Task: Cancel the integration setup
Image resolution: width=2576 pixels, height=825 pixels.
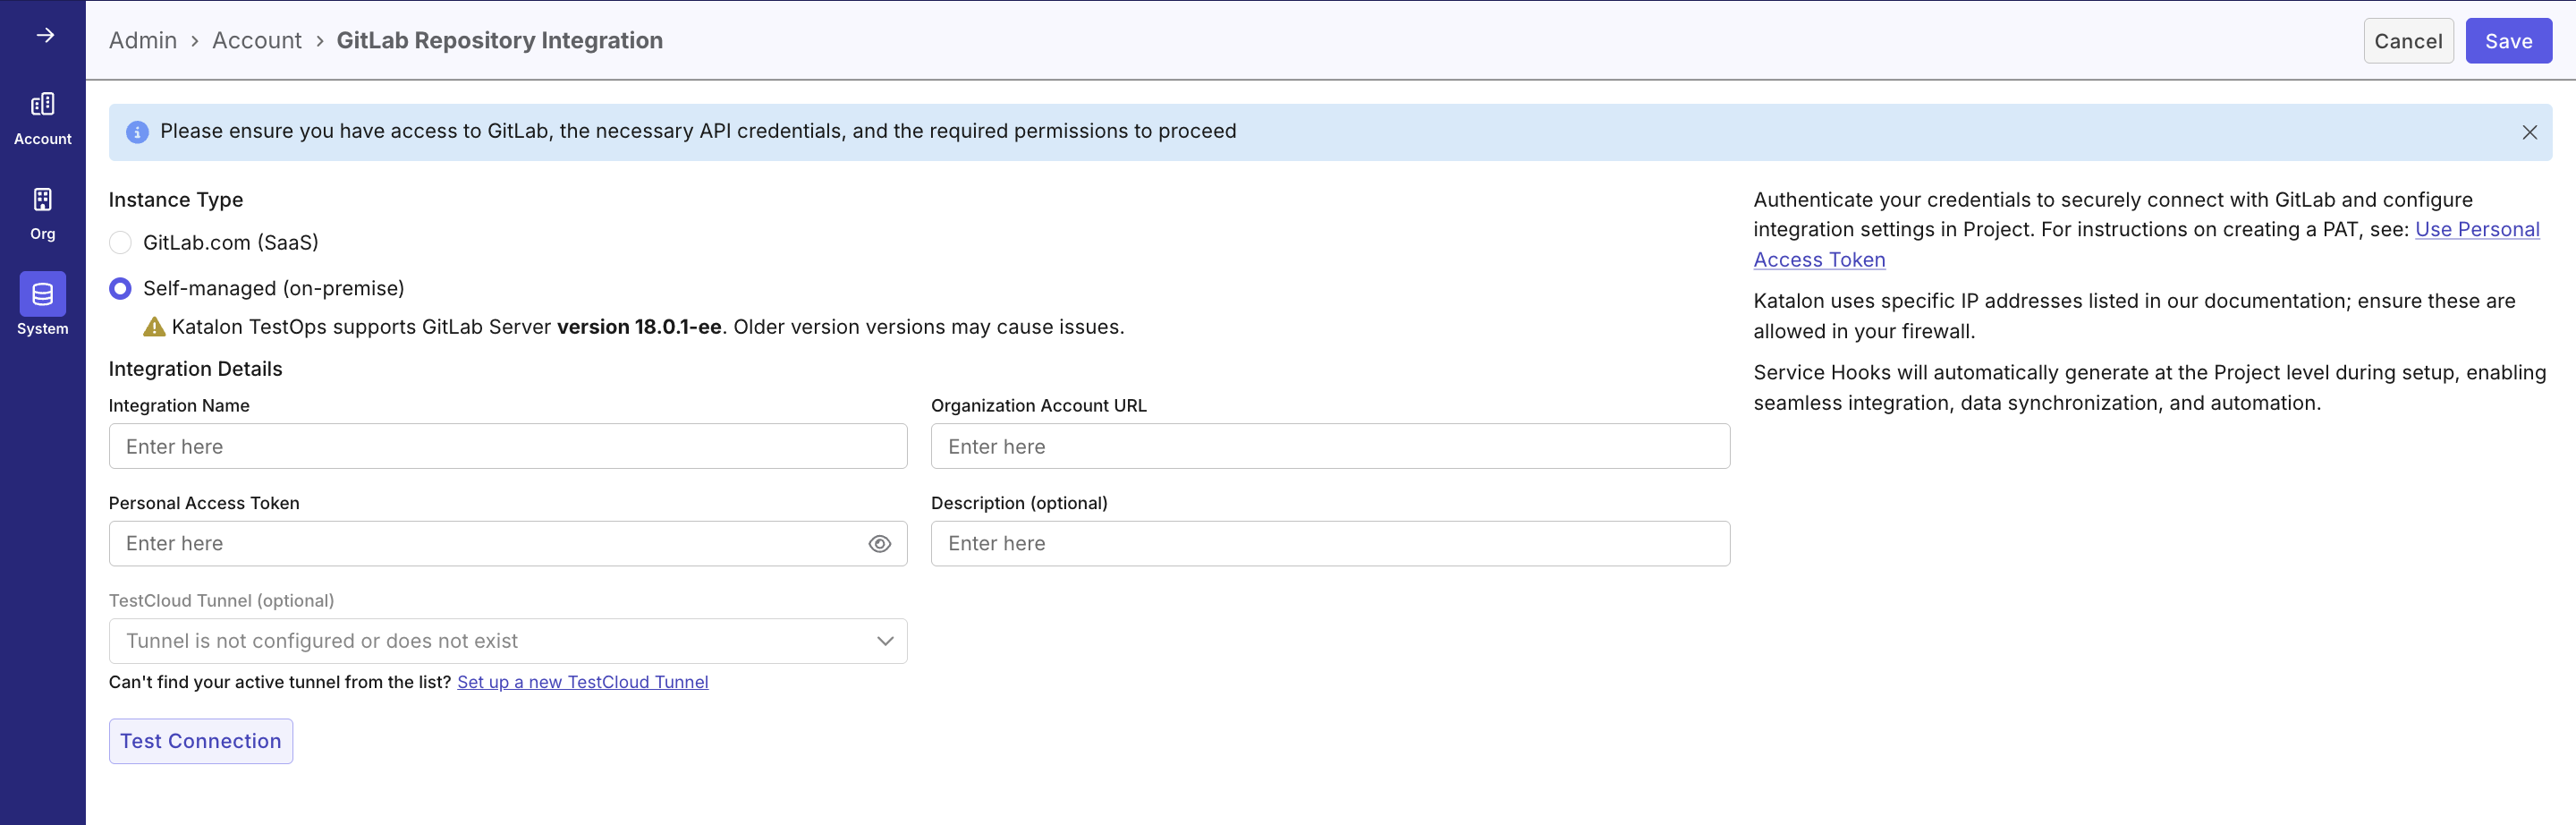Action: [x=2408, y=40]
